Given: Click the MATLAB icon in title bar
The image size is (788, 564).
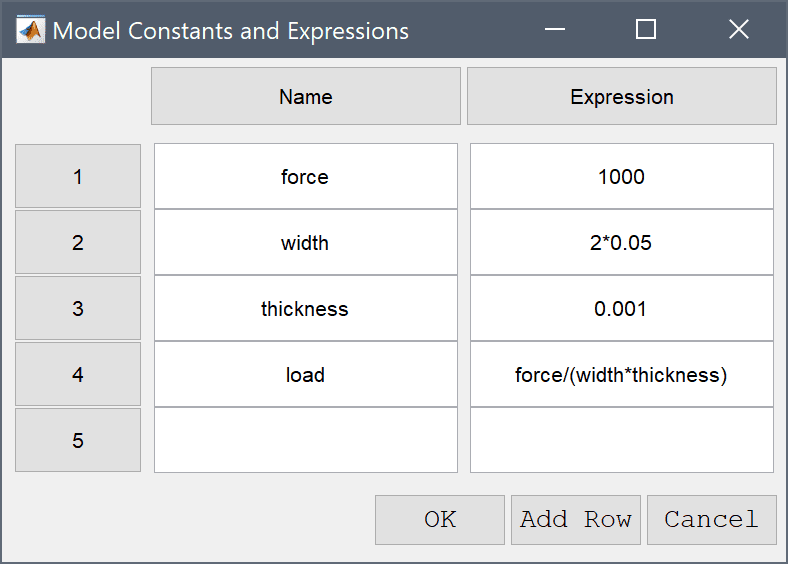Looking at the screenshot, I should click(31, 30).
